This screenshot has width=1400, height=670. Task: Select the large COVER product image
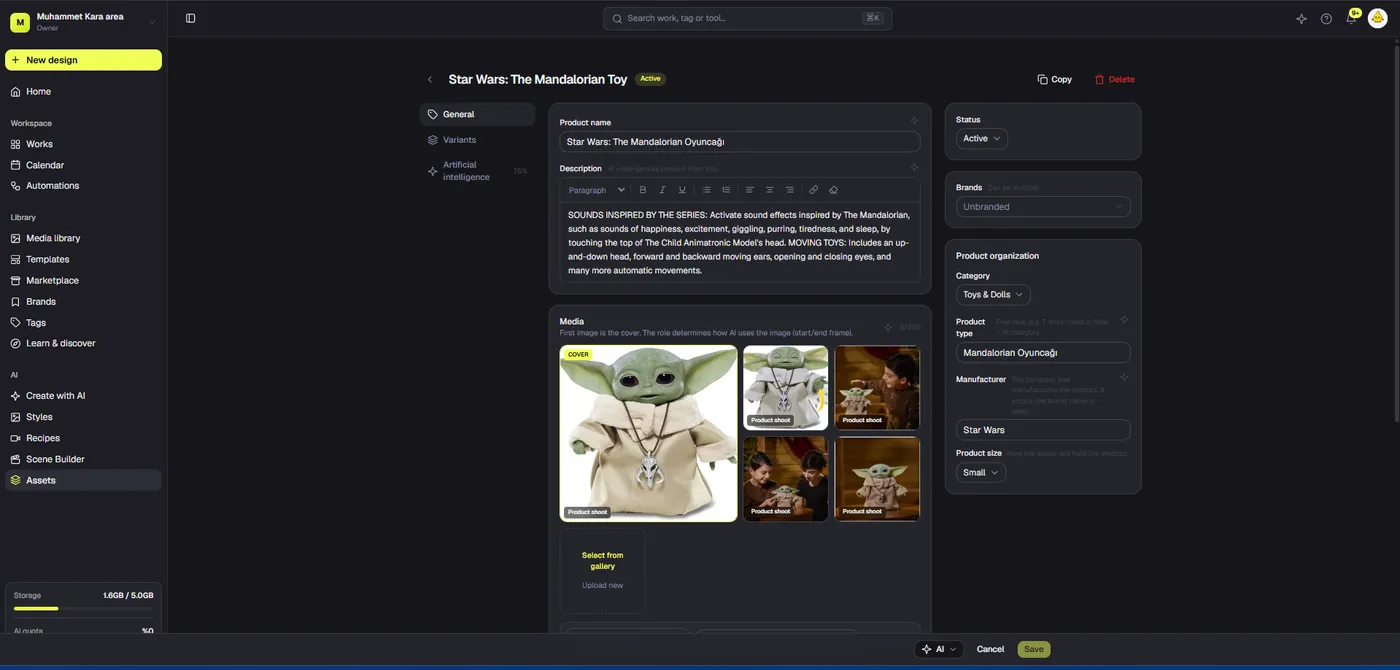pyautogui.click(x=648, y=433)
